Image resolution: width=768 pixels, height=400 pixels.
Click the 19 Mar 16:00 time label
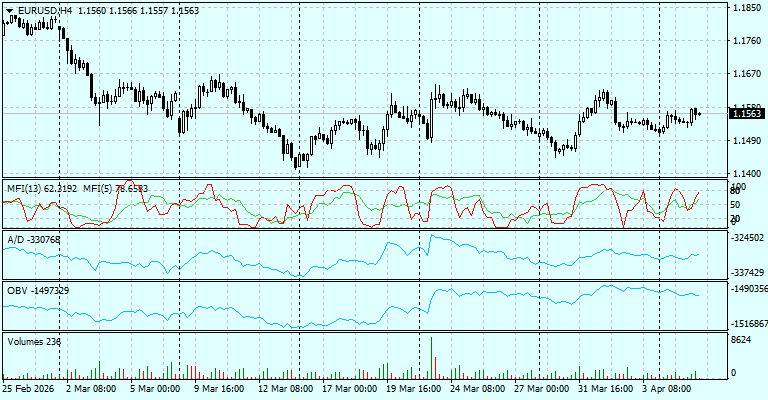(413, 389)
